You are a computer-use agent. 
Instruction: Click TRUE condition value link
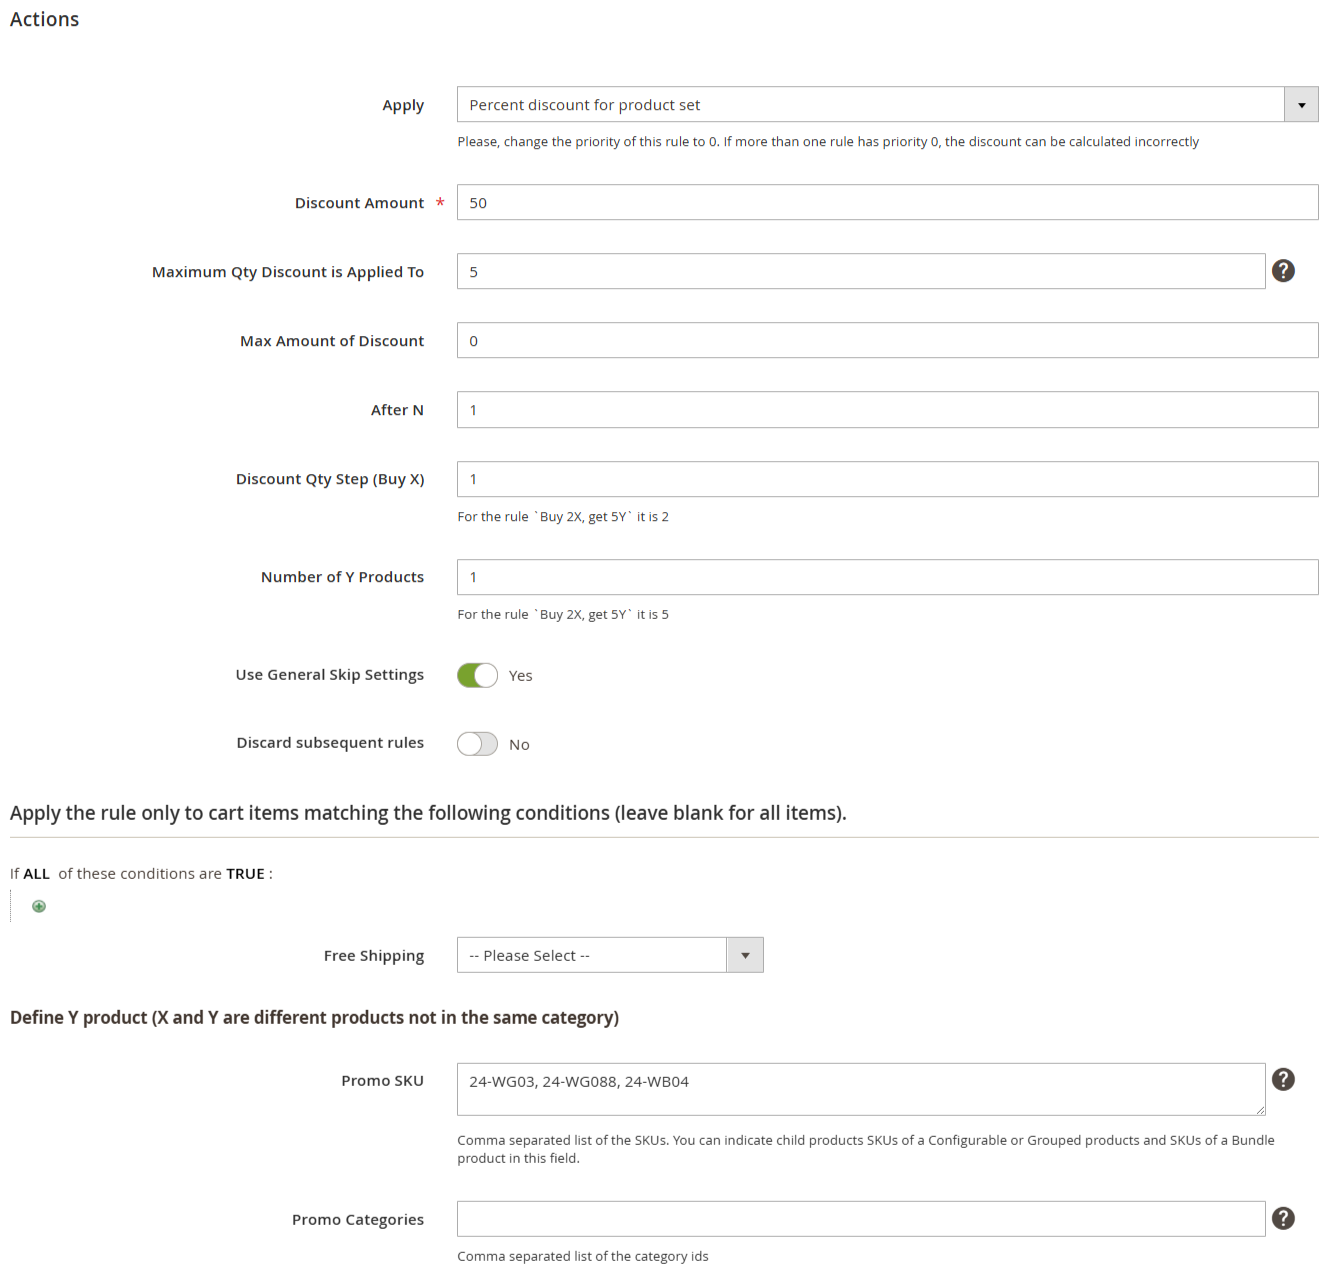245,874
